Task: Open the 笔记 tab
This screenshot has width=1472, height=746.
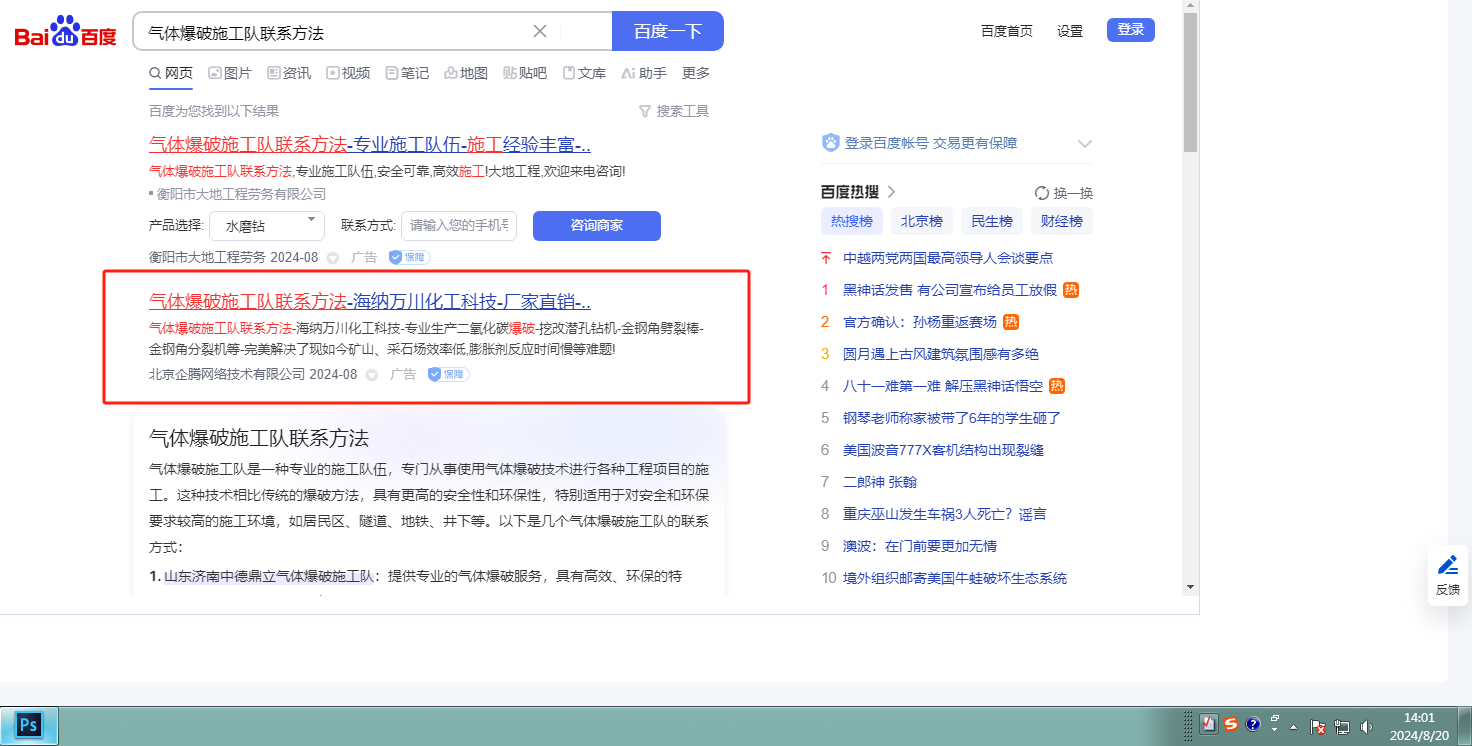Action: point(407,73)
